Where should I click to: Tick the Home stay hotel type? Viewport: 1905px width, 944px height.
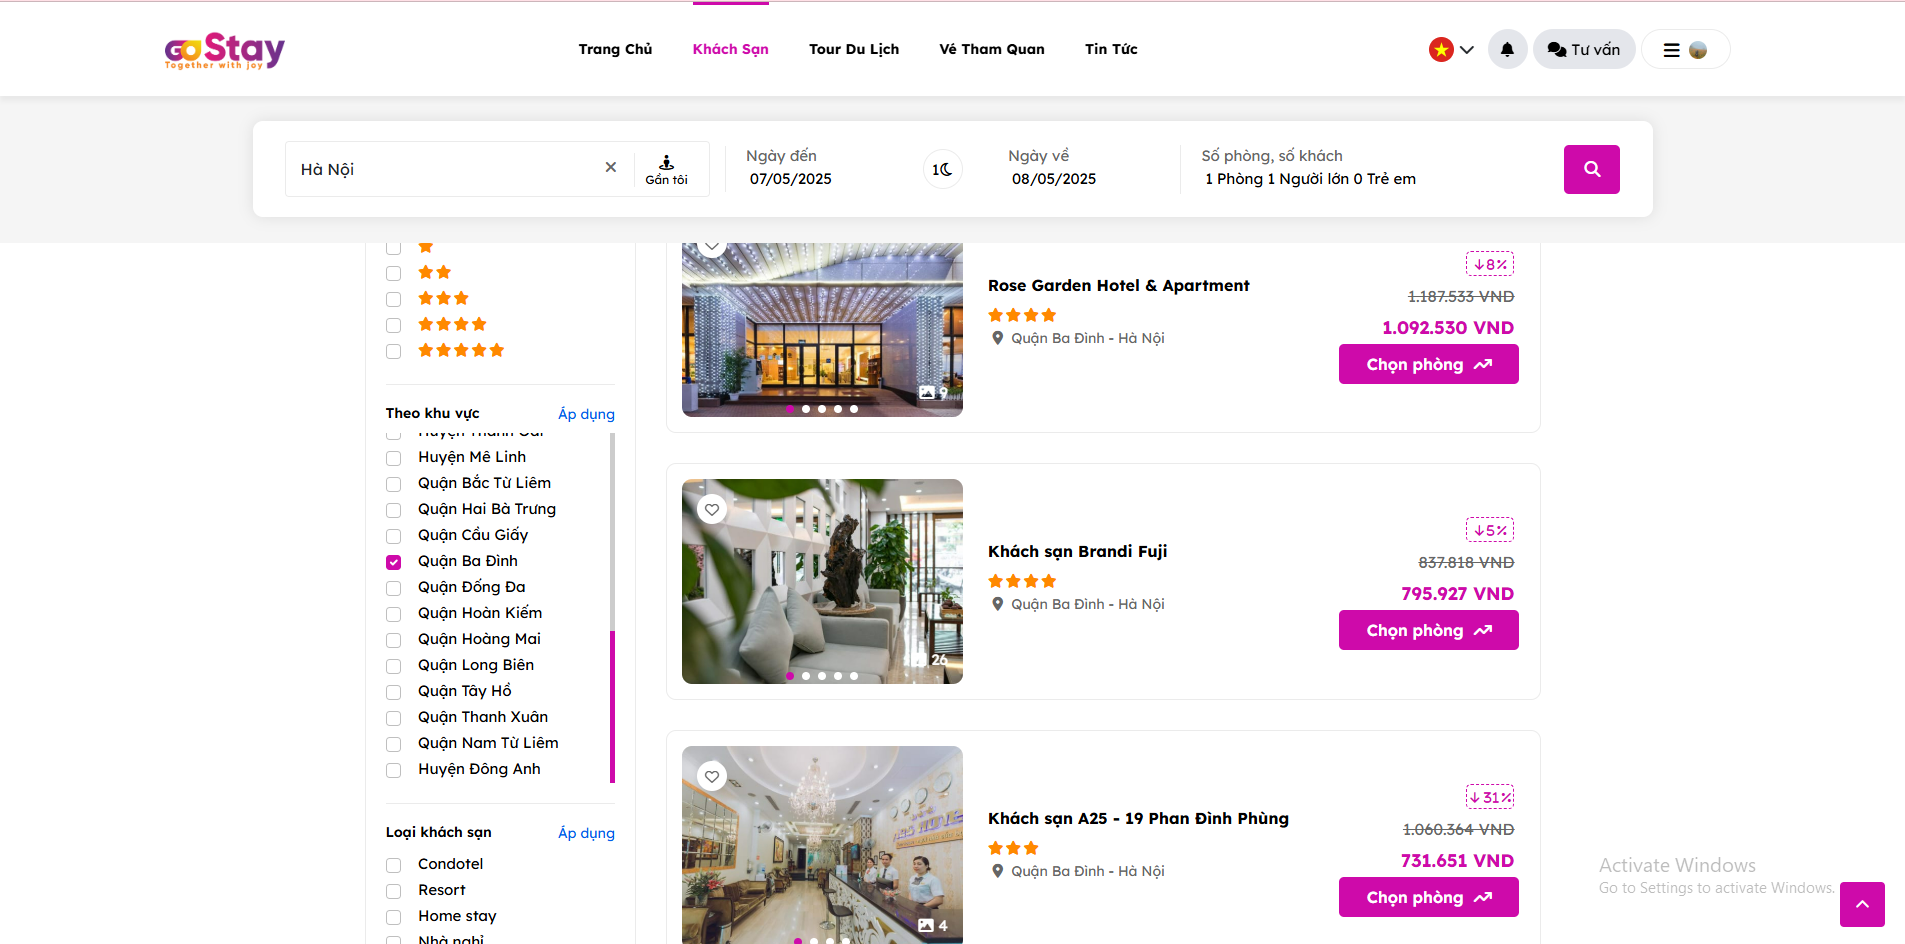click(394, 917)
